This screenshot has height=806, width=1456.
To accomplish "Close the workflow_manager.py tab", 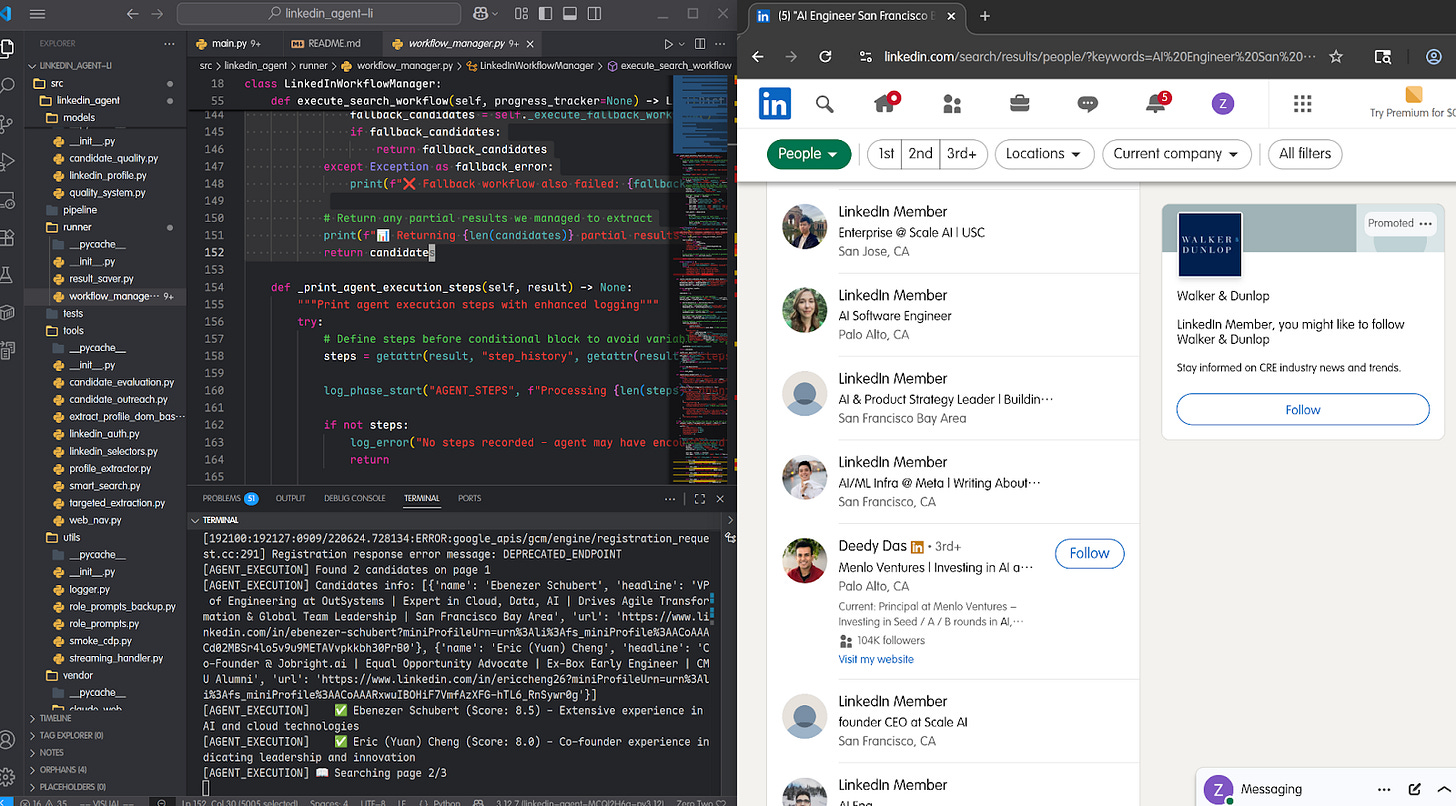I will point(528,44).
